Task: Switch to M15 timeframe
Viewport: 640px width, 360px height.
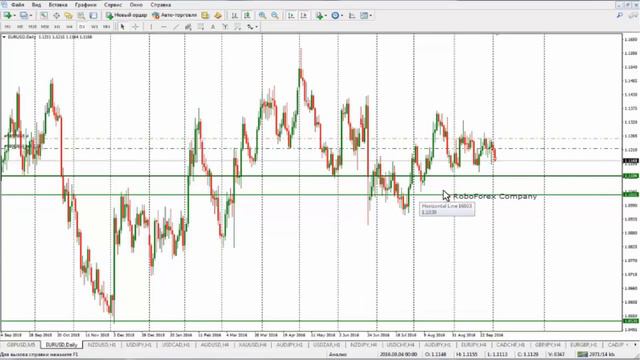Action: click(x=32, y=27)
